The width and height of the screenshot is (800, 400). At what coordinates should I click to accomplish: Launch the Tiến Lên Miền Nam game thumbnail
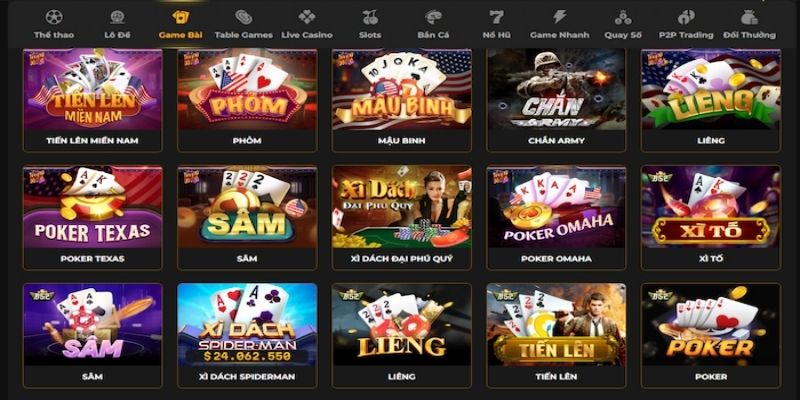93,89
